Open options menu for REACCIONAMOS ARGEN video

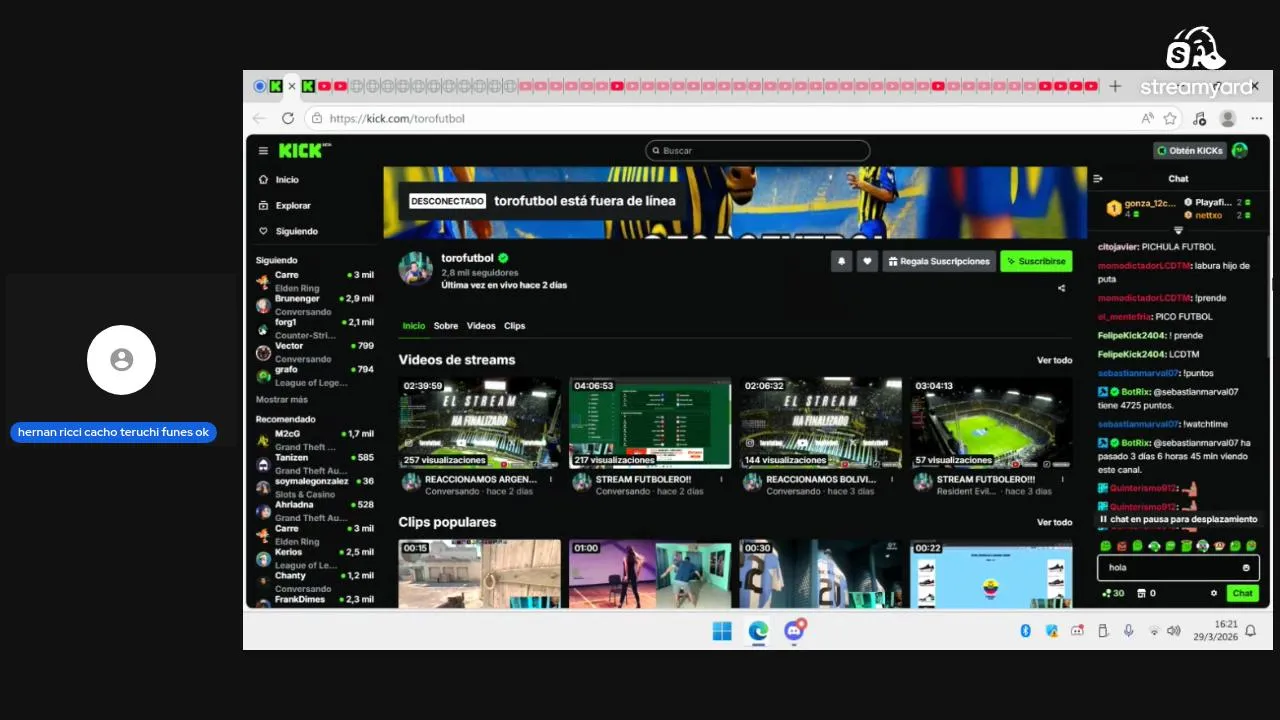(x=551, y=479)
